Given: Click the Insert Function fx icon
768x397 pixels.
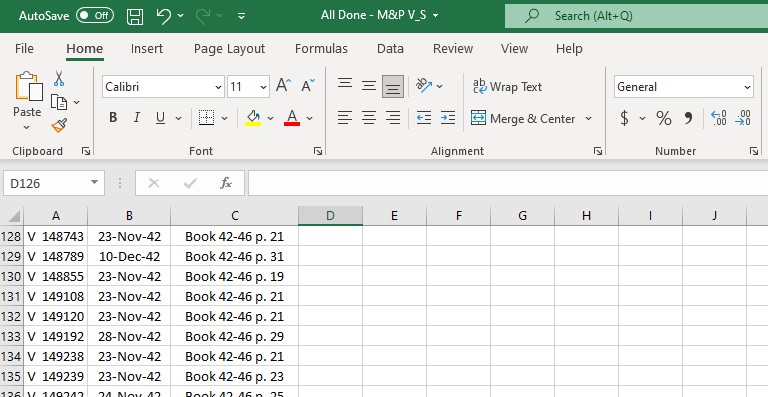Looking at the screenshot, I should 225,183.
